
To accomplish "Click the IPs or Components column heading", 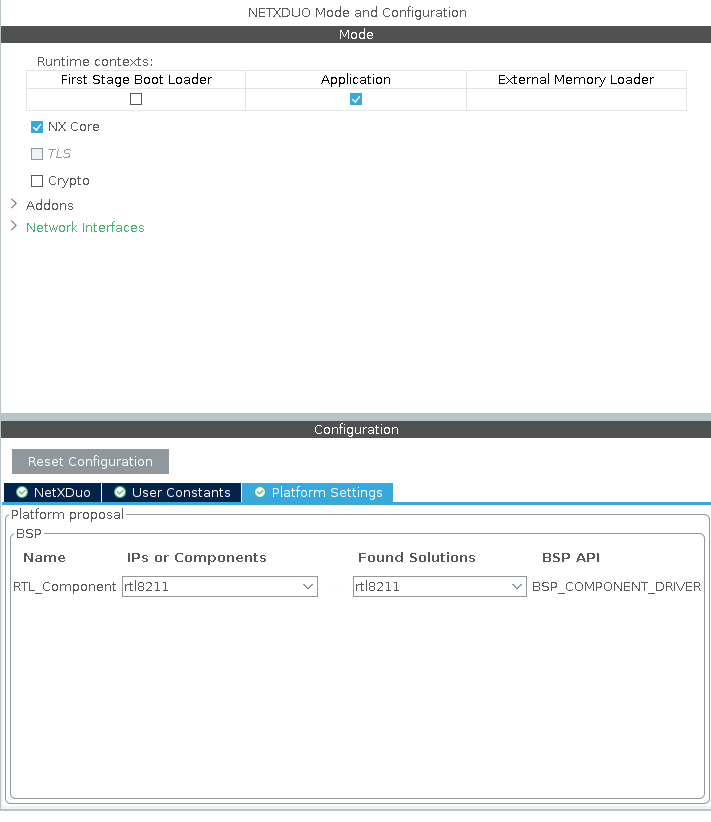I will click(x=197, y=557).
